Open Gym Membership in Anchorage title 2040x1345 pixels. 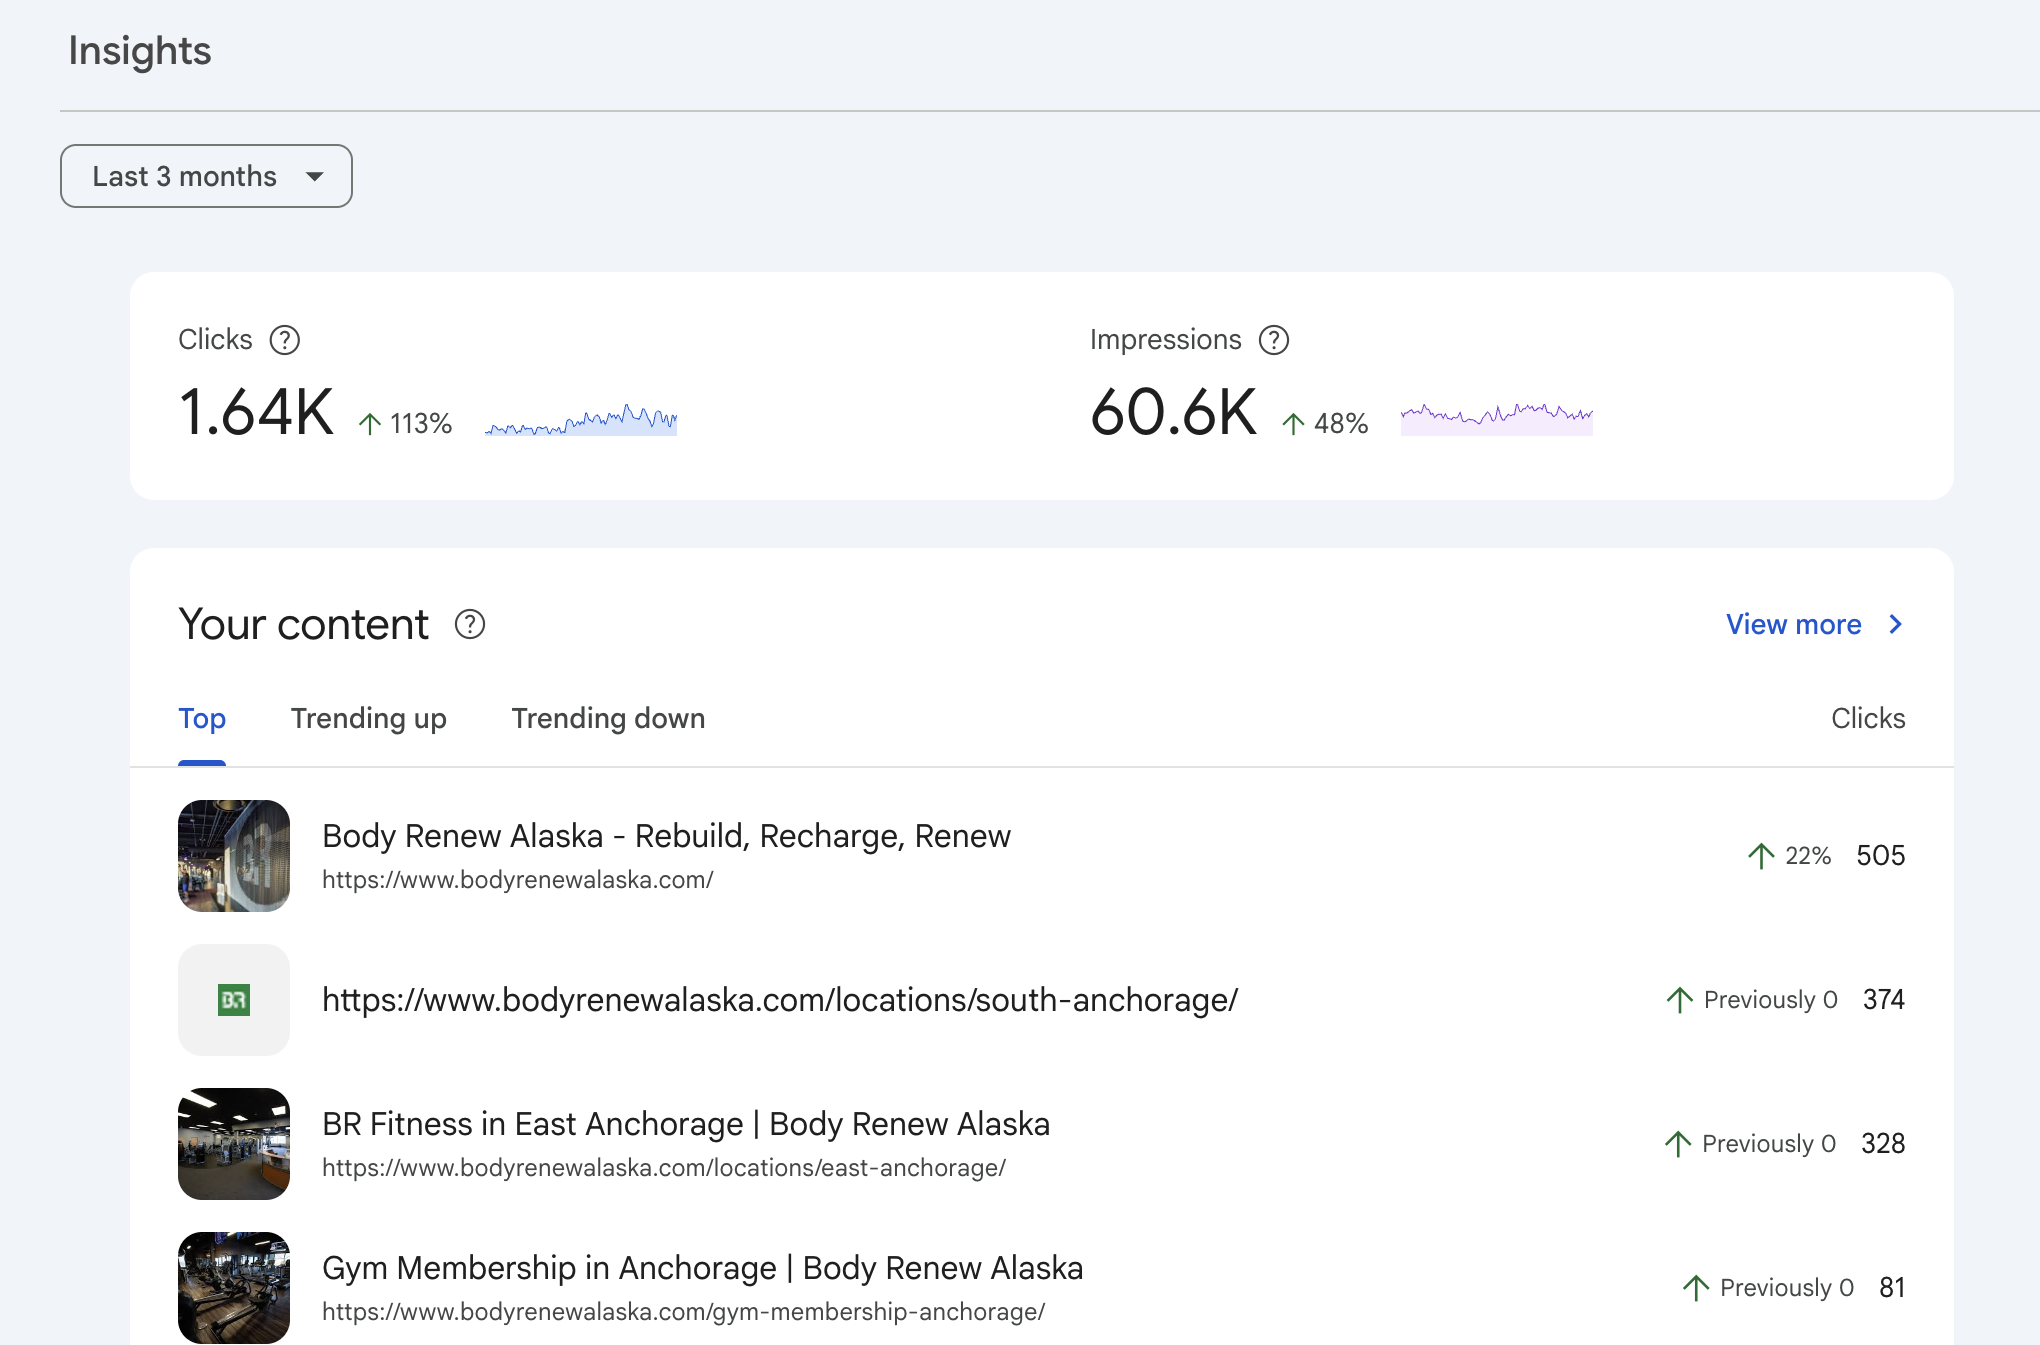tap(702, 1268)
